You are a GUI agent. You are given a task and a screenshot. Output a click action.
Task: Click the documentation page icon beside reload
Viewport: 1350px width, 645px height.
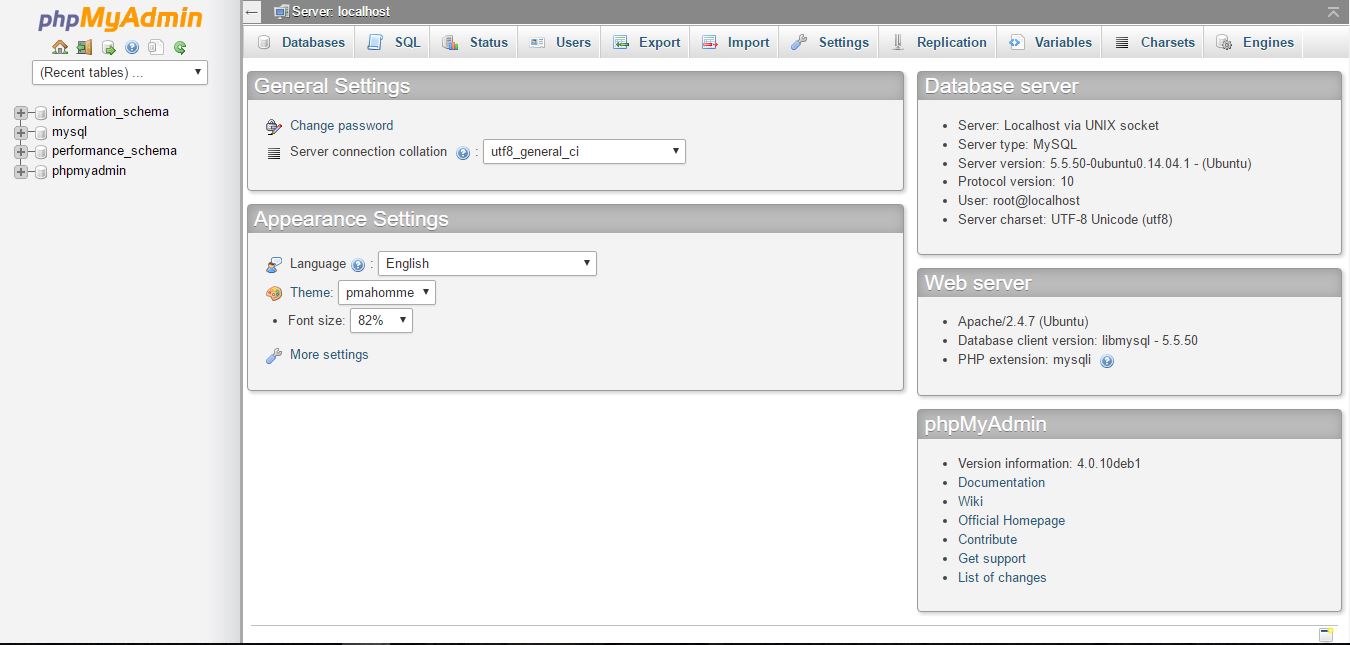156,47
